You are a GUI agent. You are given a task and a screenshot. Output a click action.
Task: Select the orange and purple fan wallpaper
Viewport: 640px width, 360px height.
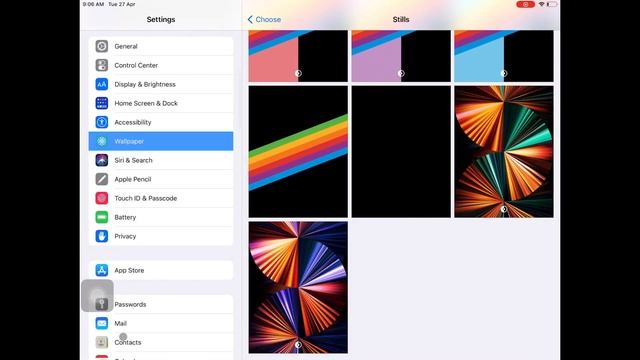click(x=298, y=287)
